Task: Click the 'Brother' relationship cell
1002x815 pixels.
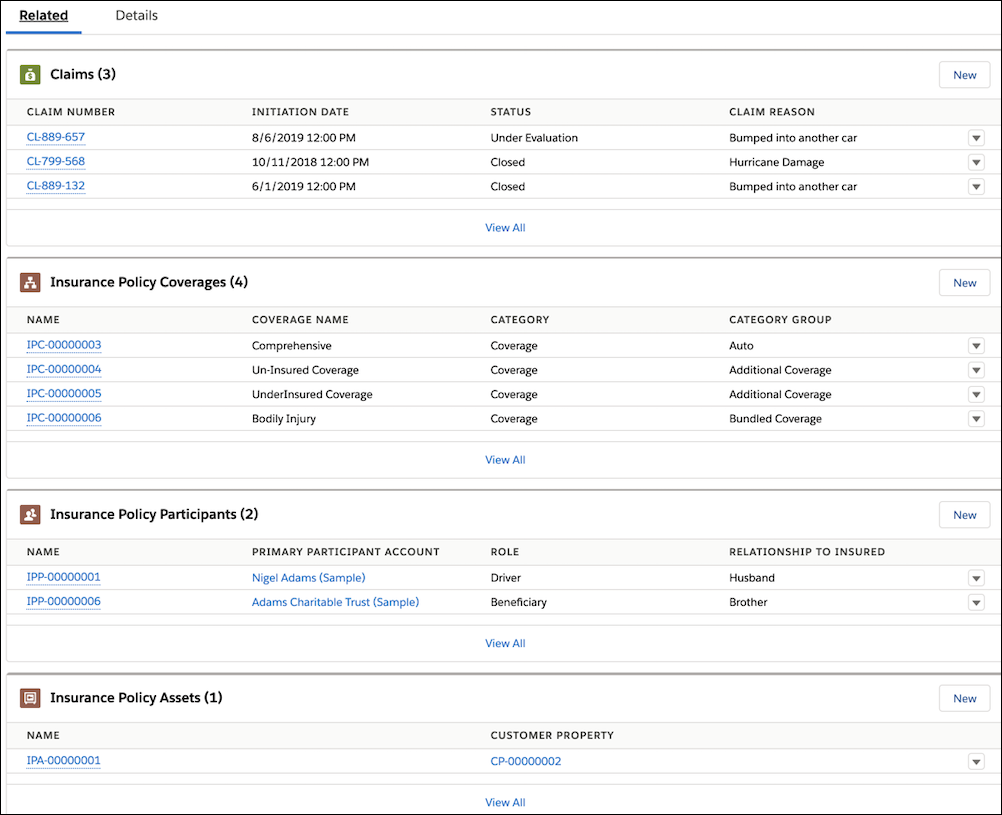Action: pyautogui.click(x=748, y=602)
